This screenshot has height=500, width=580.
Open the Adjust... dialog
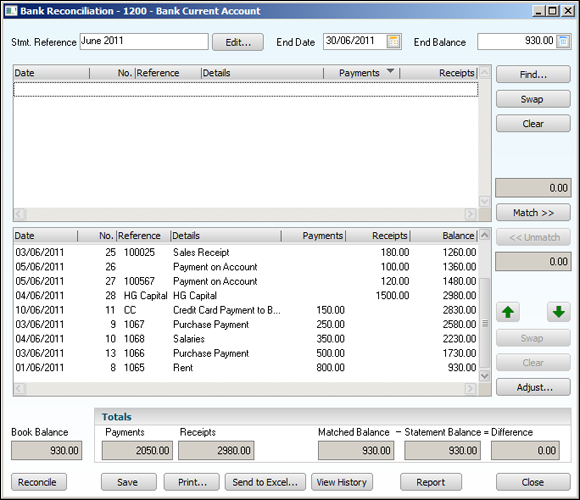(x=533, y=387)
